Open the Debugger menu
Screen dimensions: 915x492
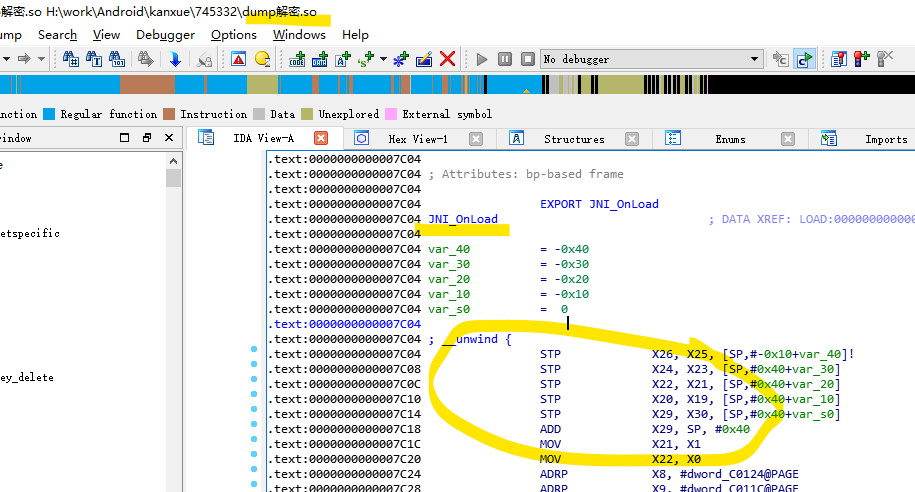[165, 35]
